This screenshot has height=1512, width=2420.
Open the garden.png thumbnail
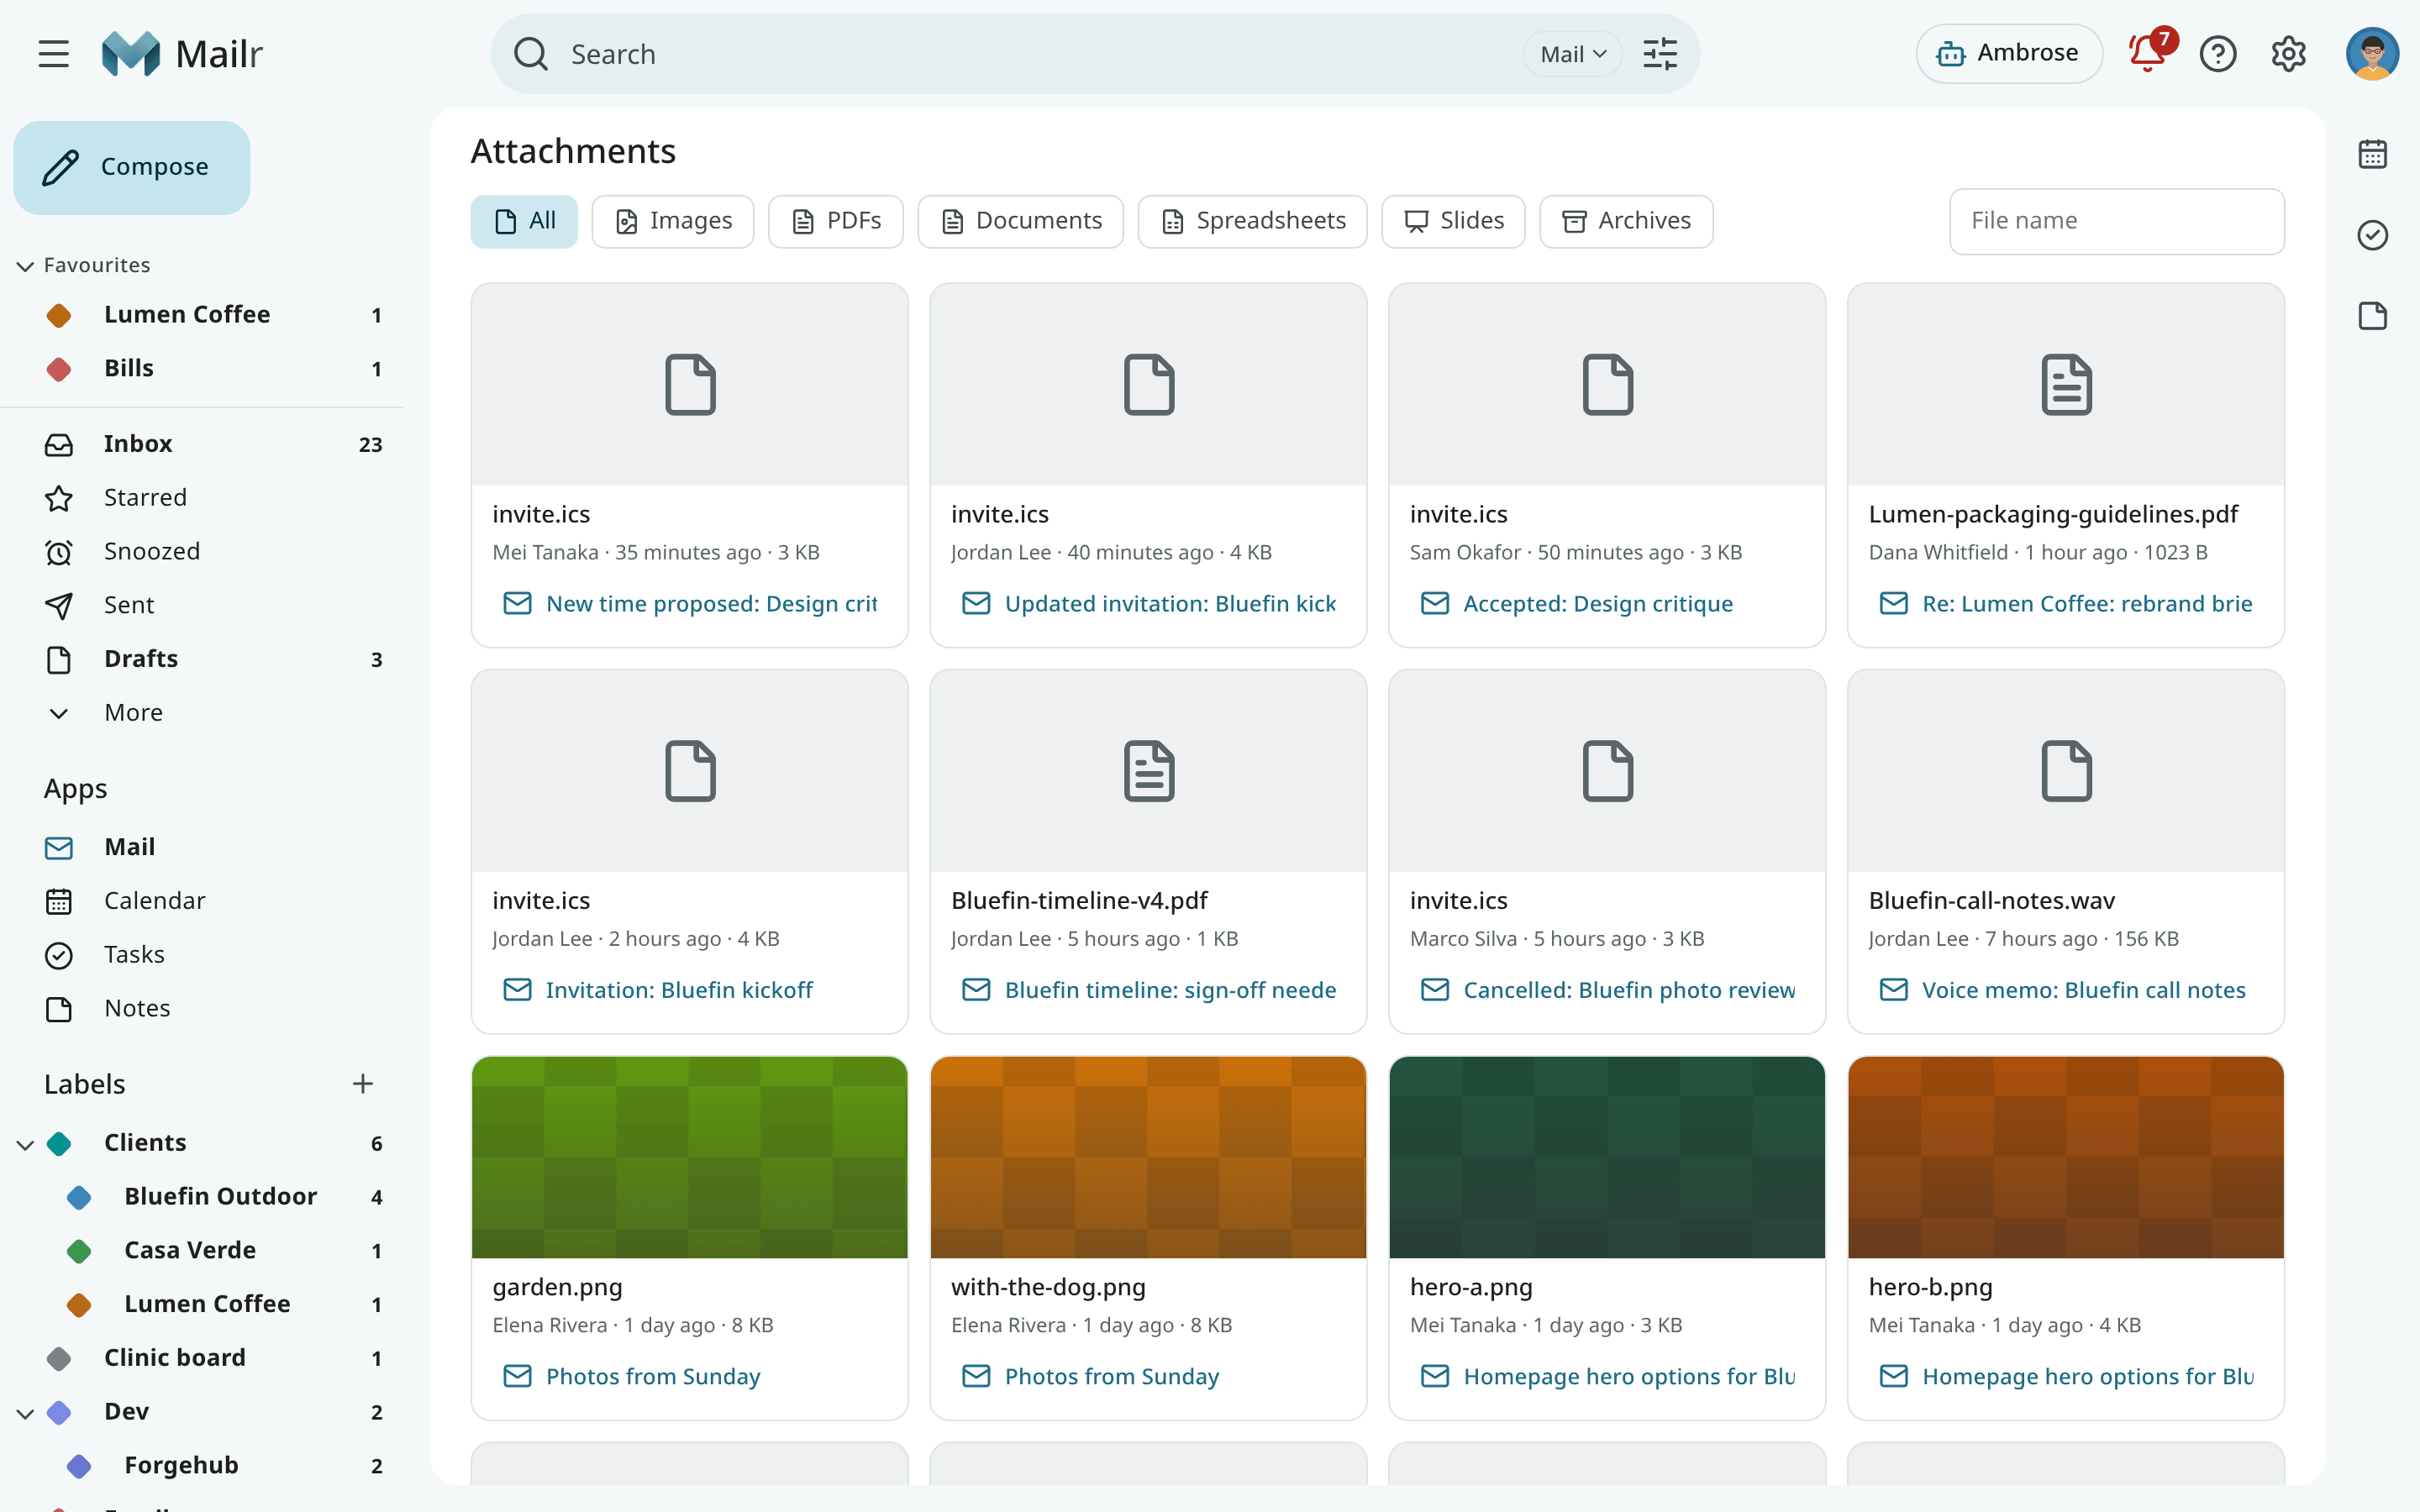pyautogui.click(x=690, y=1157)
